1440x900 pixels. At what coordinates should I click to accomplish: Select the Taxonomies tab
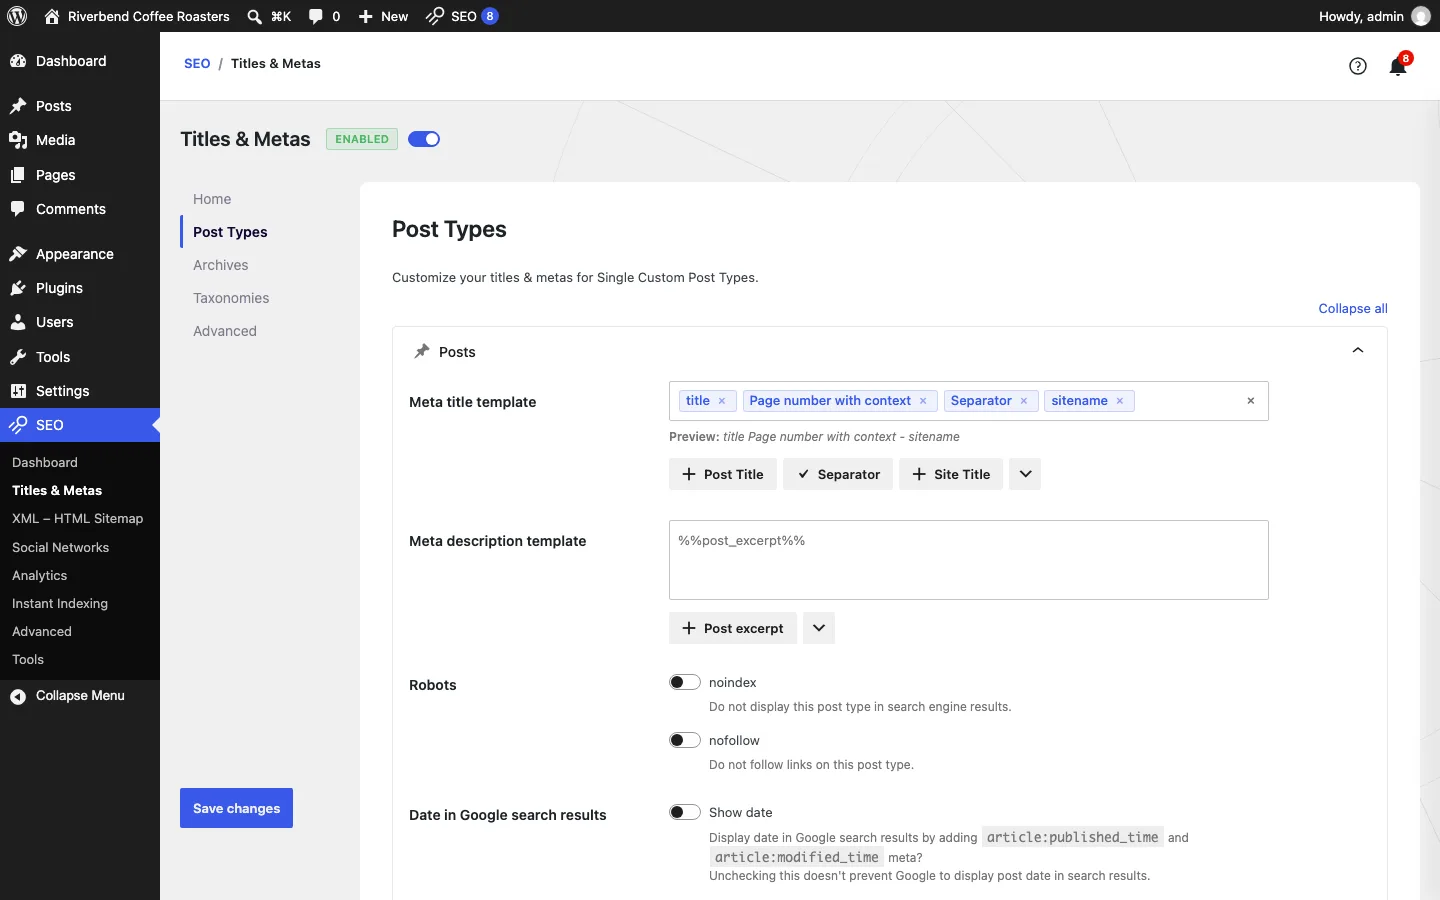click(231, 298)
